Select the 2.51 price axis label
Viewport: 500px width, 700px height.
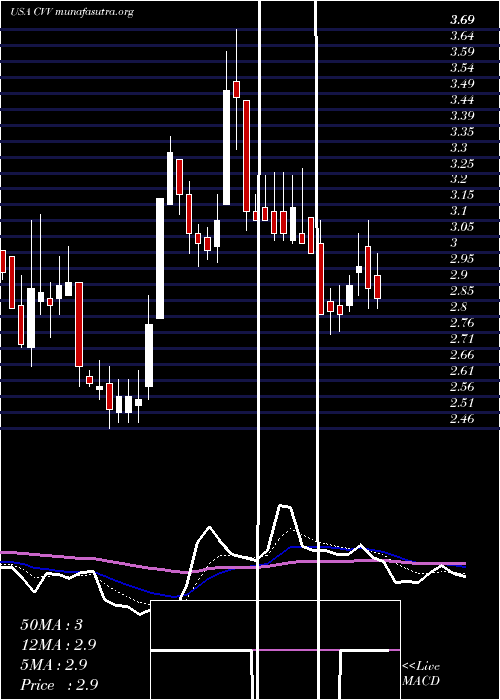point(462,403)
